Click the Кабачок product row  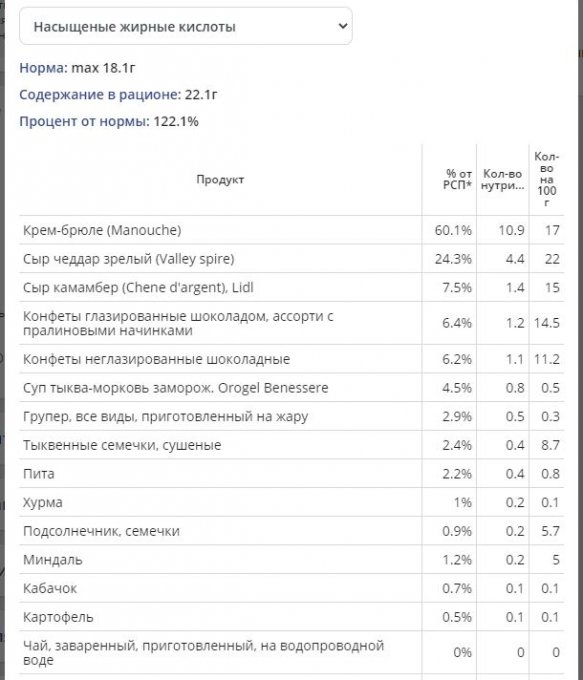(x=292, y=588)
